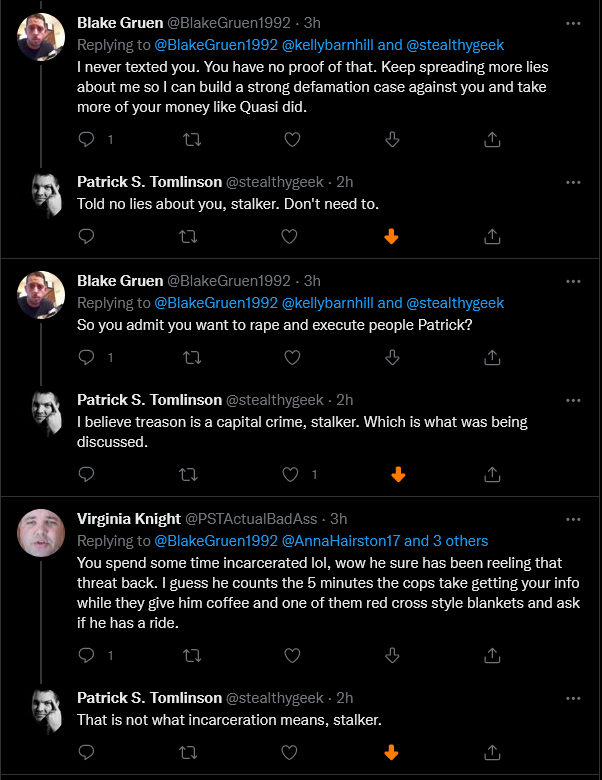Like the 'treason is a capital crime' tweet
602x780 pixels.
coord(291,474)
